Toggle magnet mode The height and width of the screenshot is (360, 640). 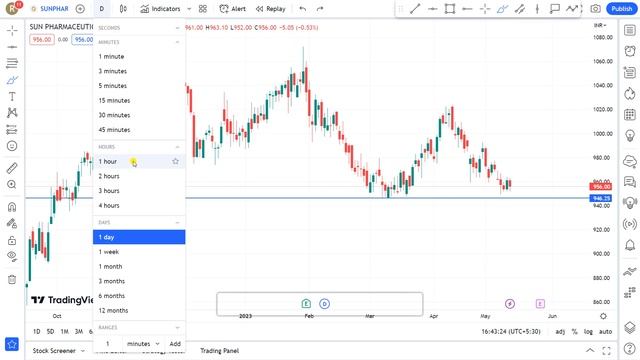[x=12, y=207]
